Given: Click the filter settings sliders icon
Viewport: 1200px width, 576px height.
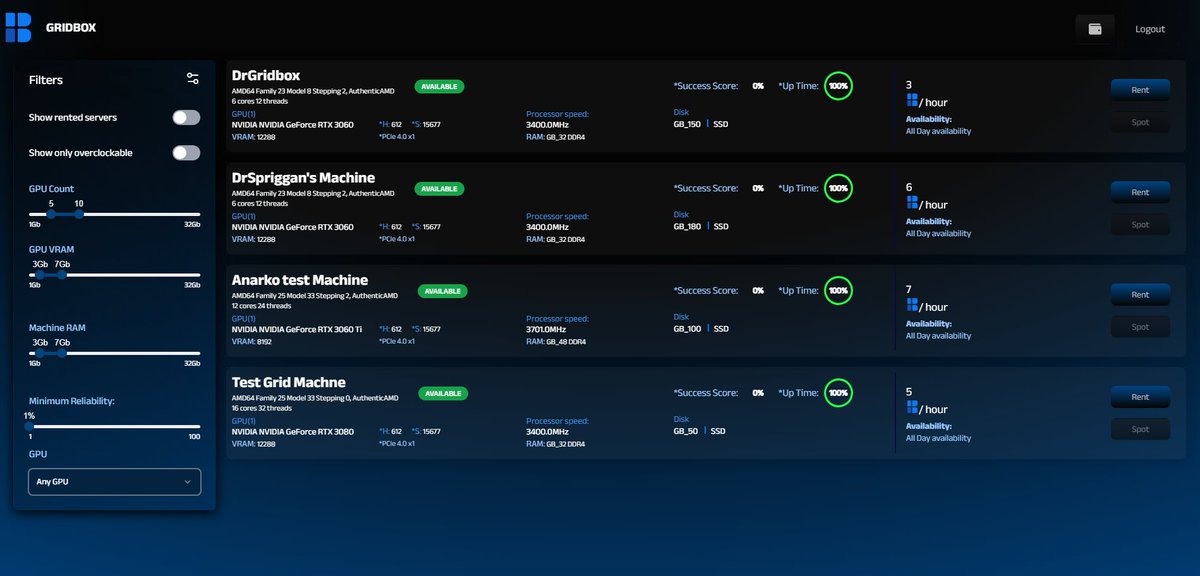Looking at the screenshot, I should tap(193, 79).
